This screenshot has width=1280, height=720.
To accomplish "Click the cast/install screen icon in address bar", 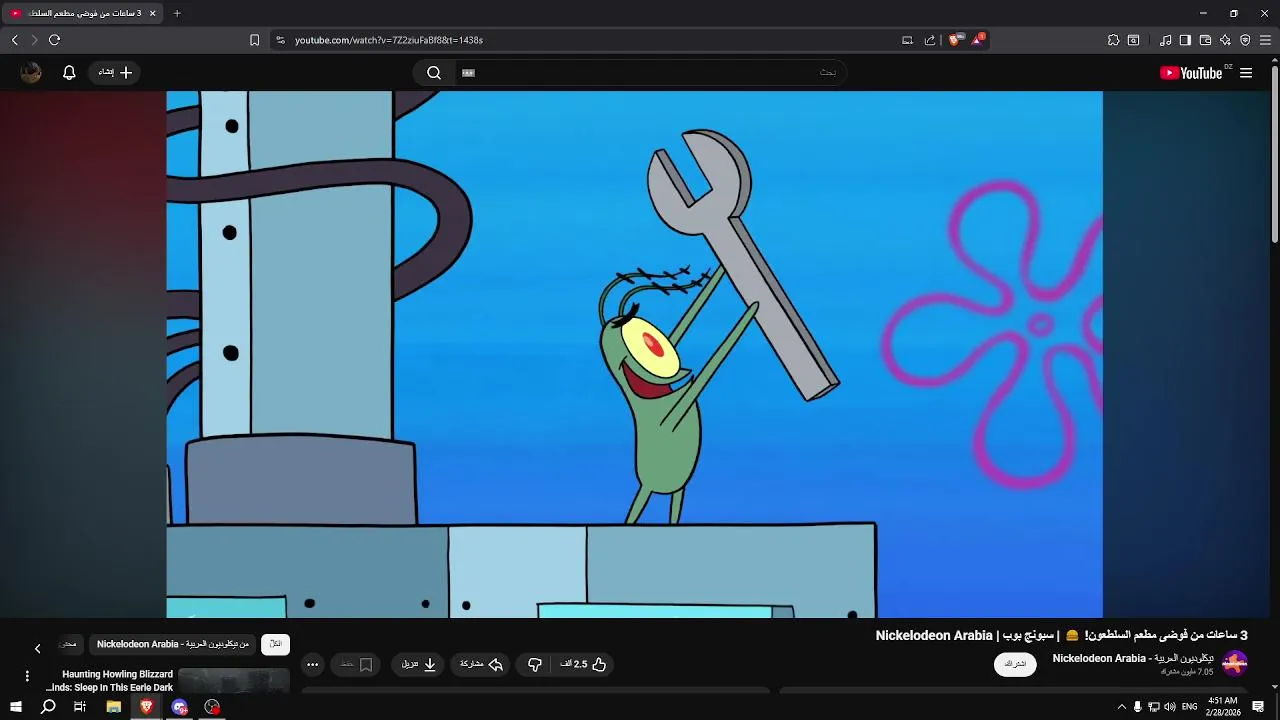I will [907, 40].
